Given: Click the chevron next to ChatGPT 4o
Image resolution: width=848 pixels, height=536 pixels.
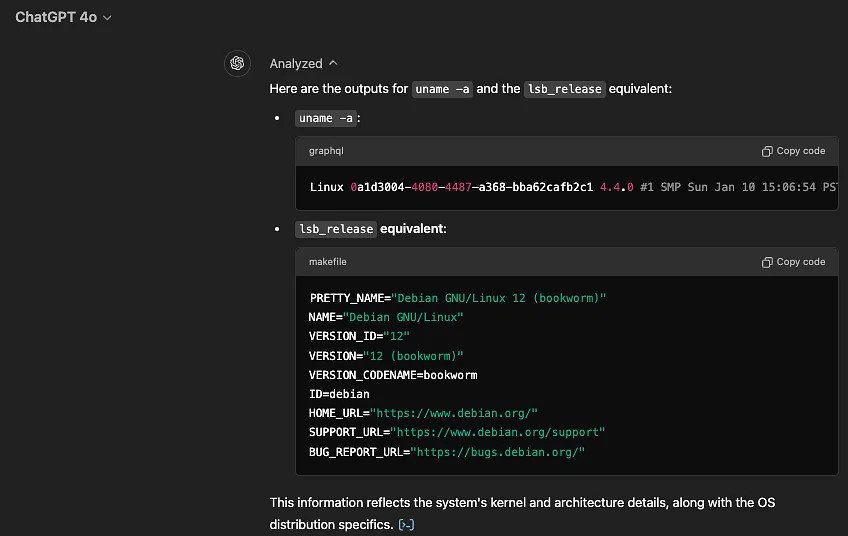Looking at the screenshot, I should [x=107, y=18].
